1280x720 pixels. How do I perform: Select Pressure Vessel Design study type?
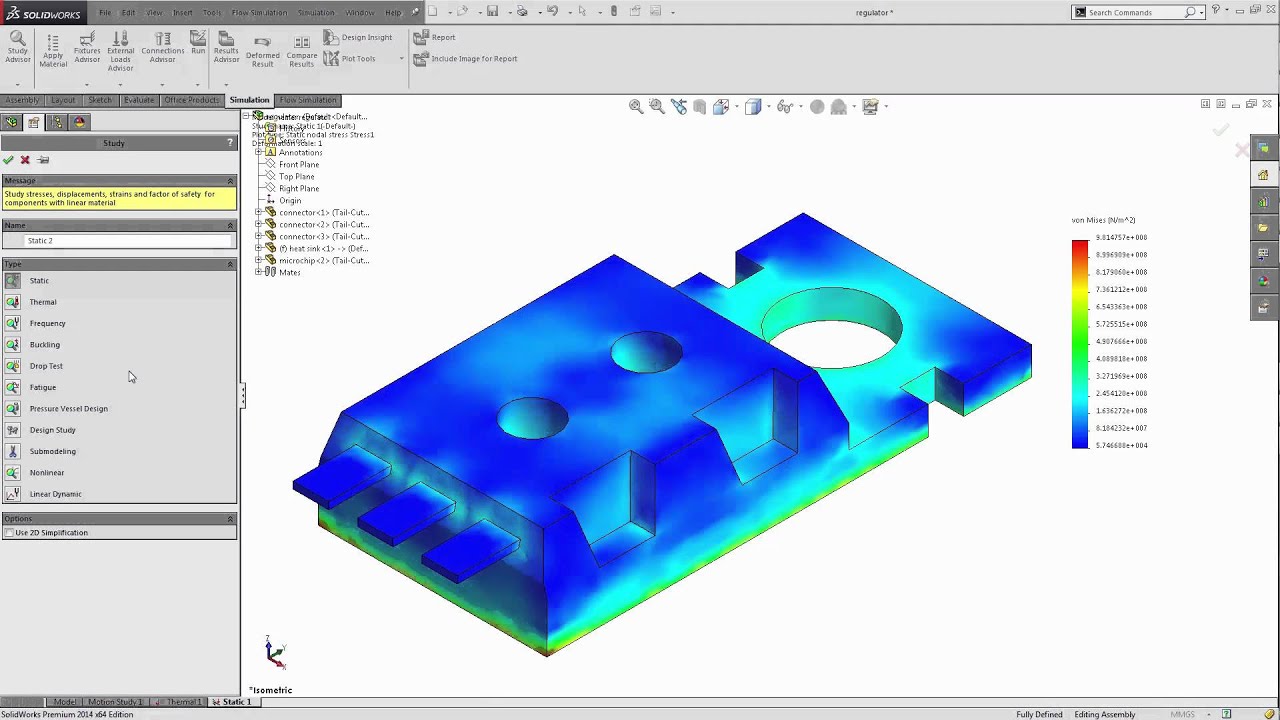point(68,408)
